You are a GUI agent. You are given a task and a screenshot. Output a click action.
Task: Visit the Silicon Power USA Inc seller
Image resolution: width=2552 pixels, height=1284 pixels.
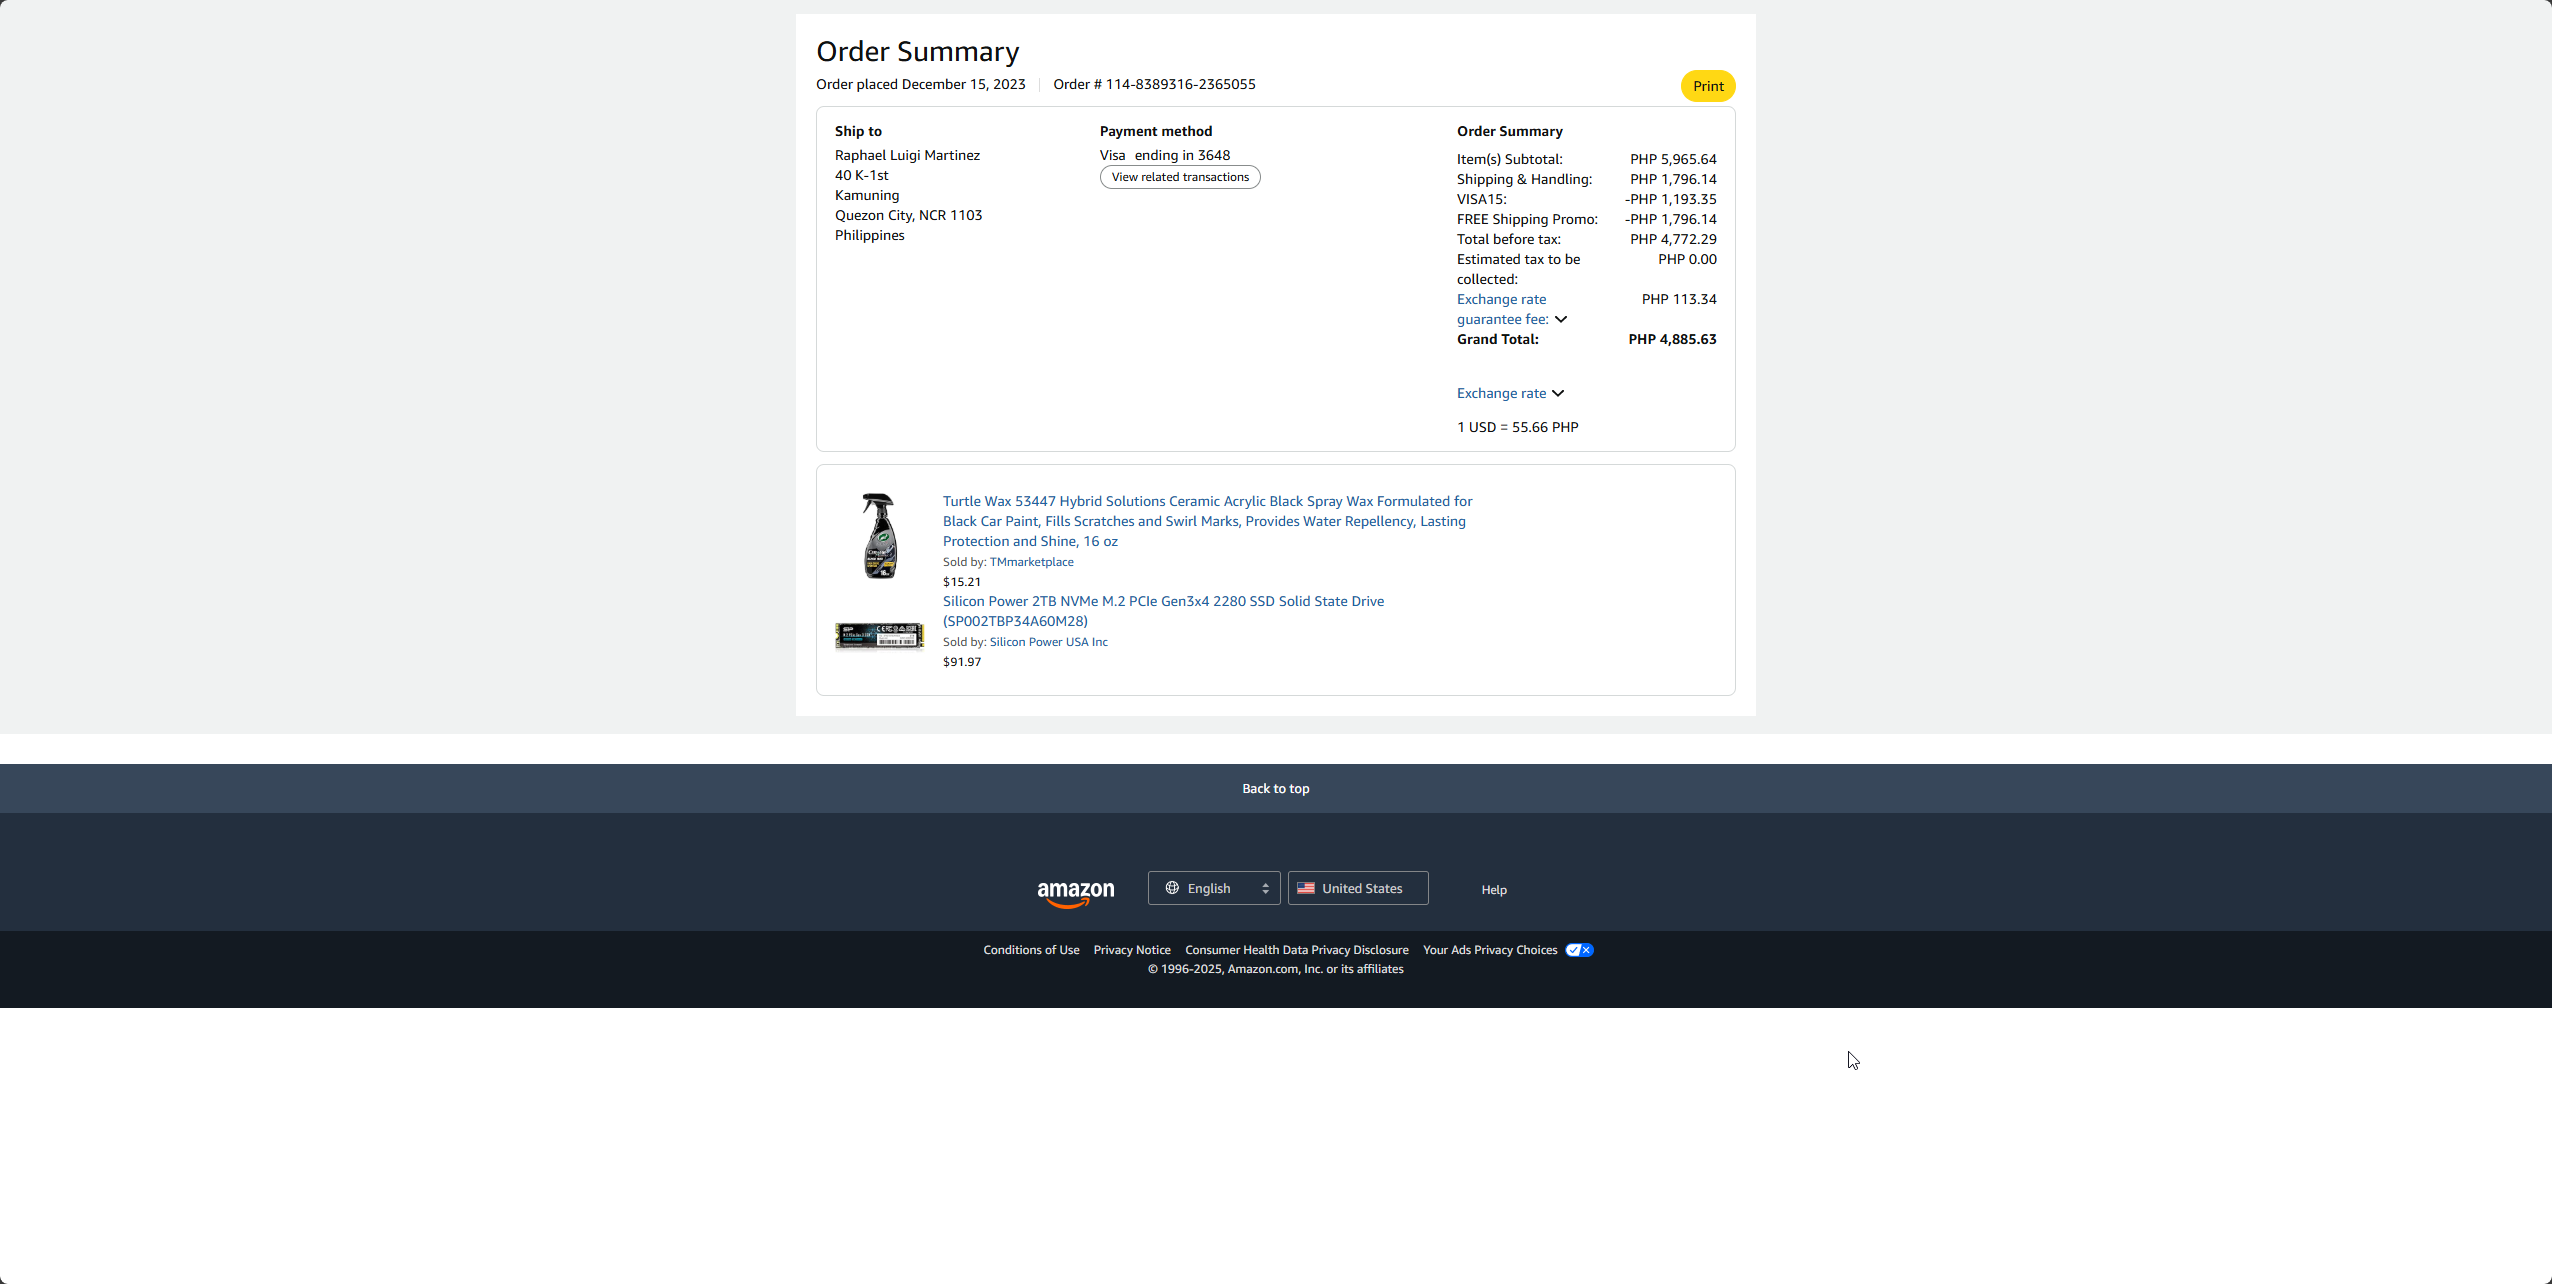(1048, 642)
